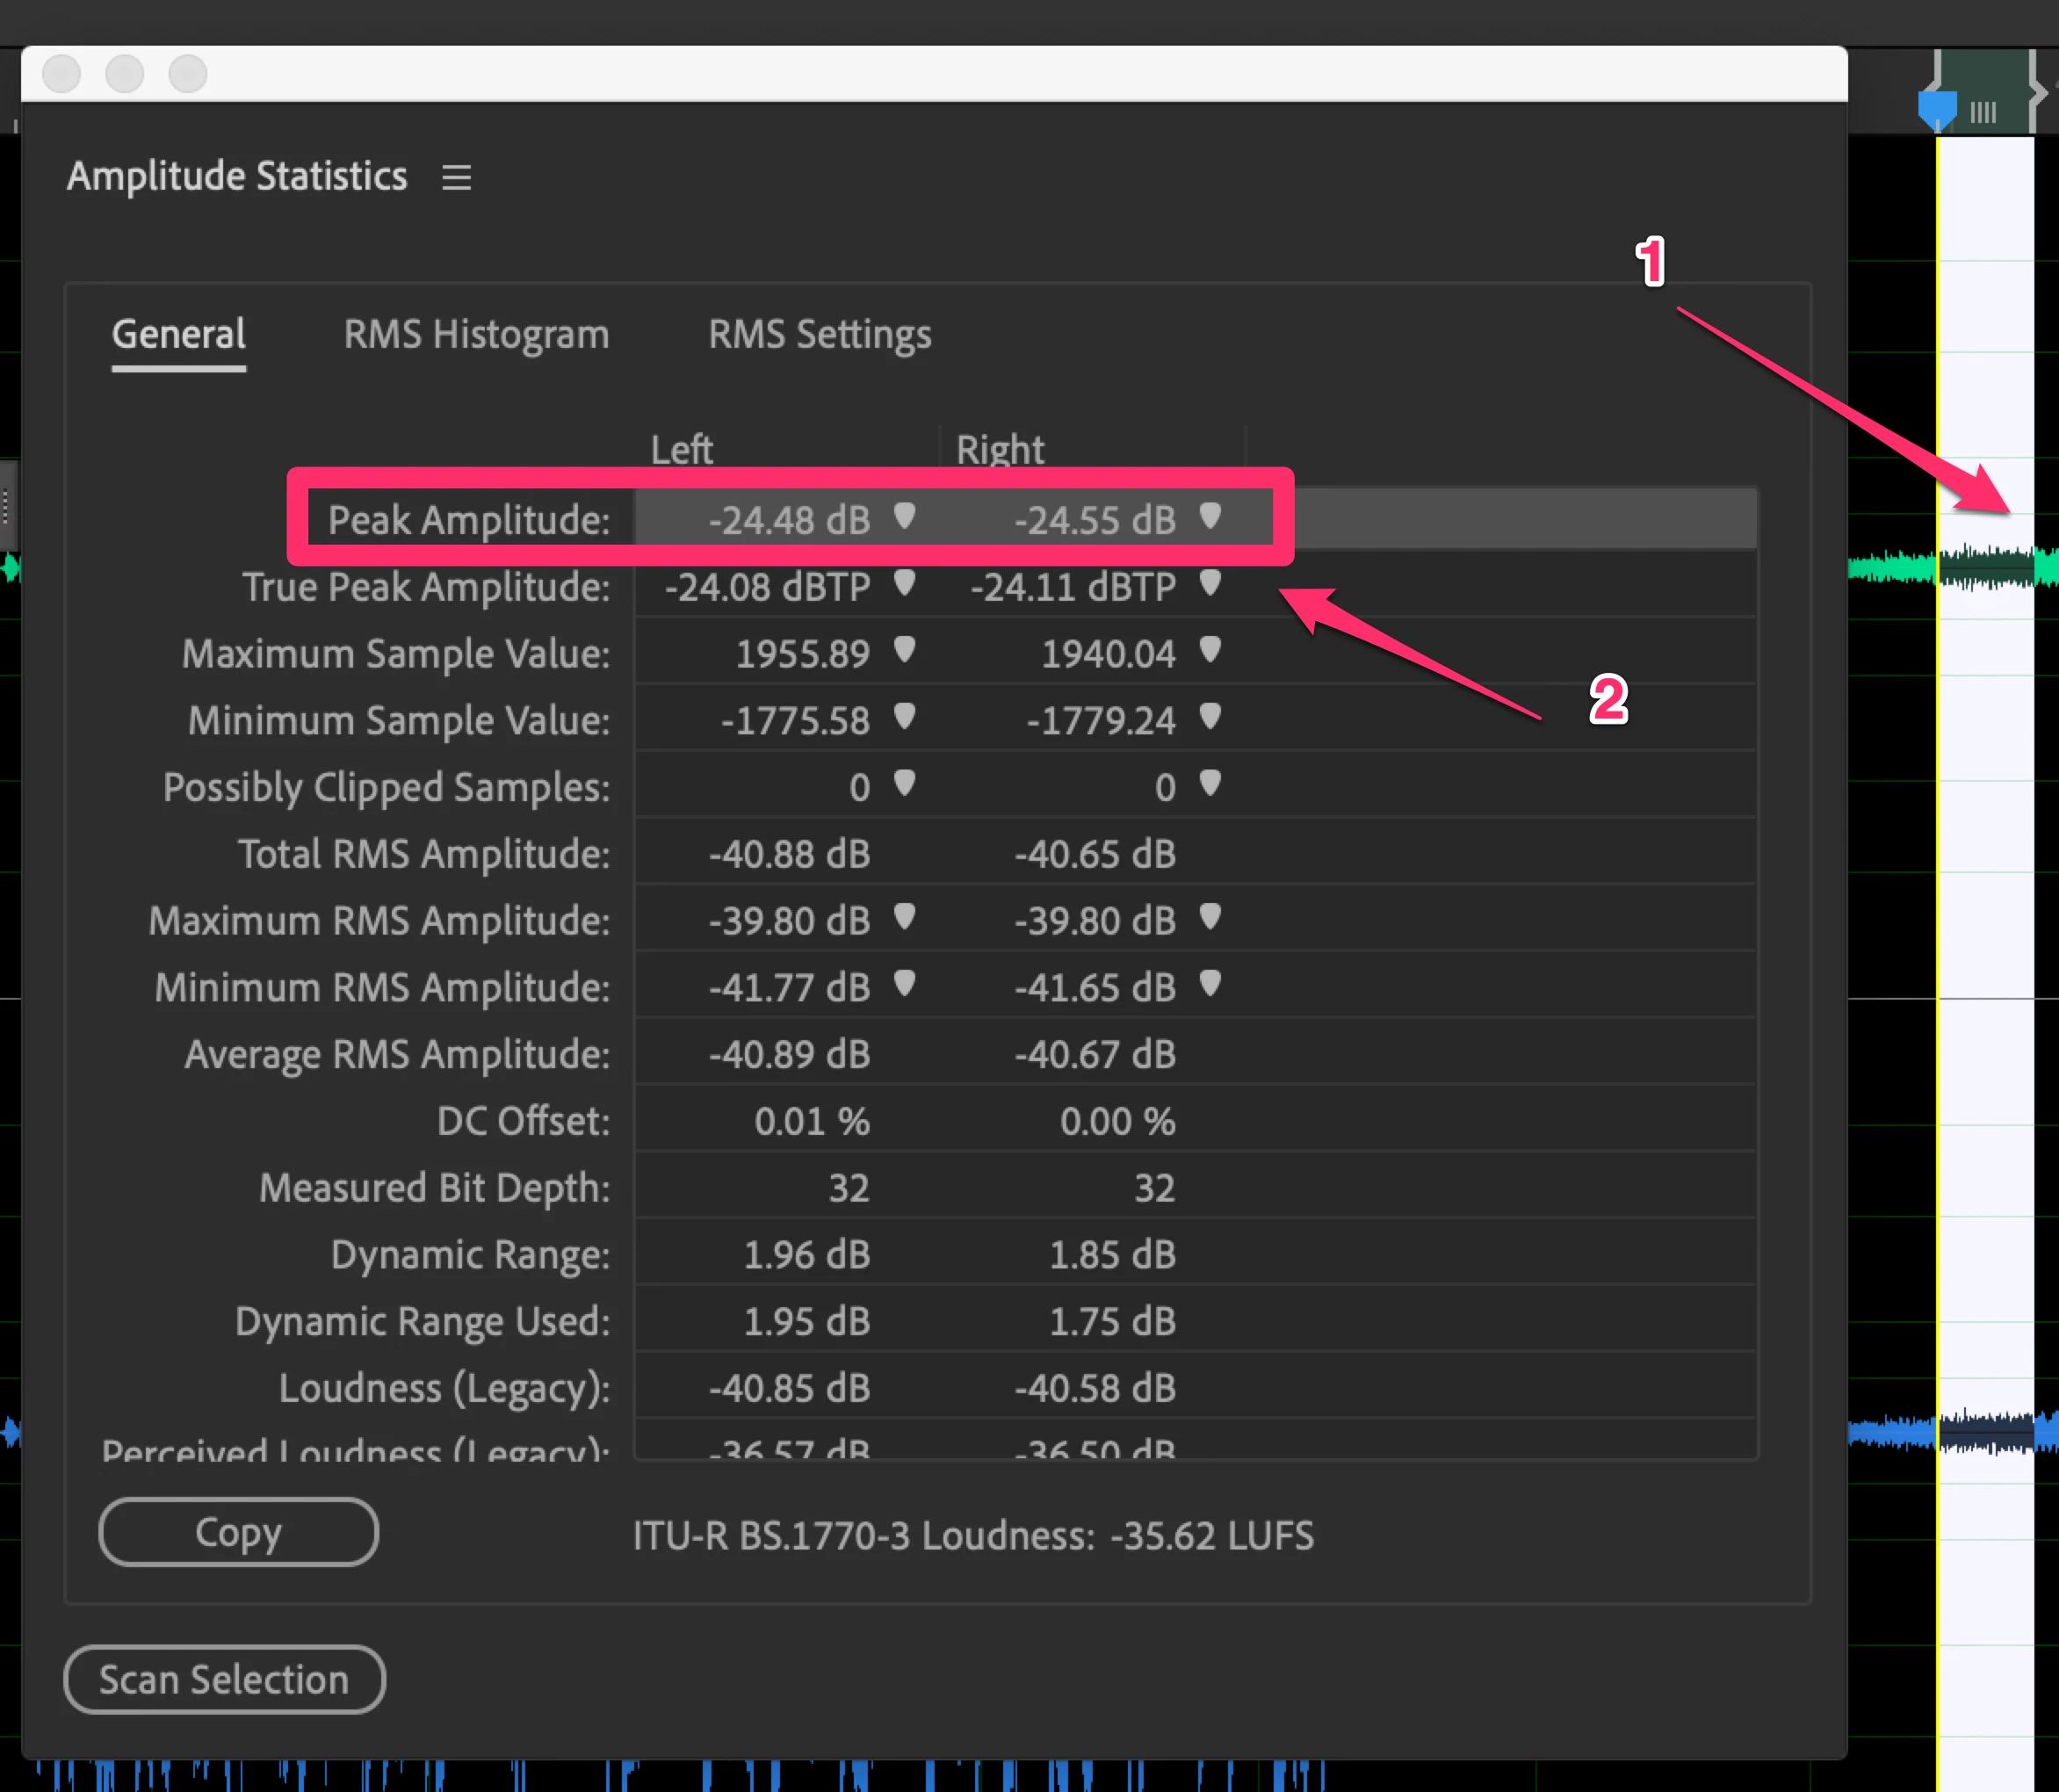The width and height of the screenshot is (2059, 1792).
Task: Click Right Maximum RMS Amplitude marker icon
Action: 1210,917
